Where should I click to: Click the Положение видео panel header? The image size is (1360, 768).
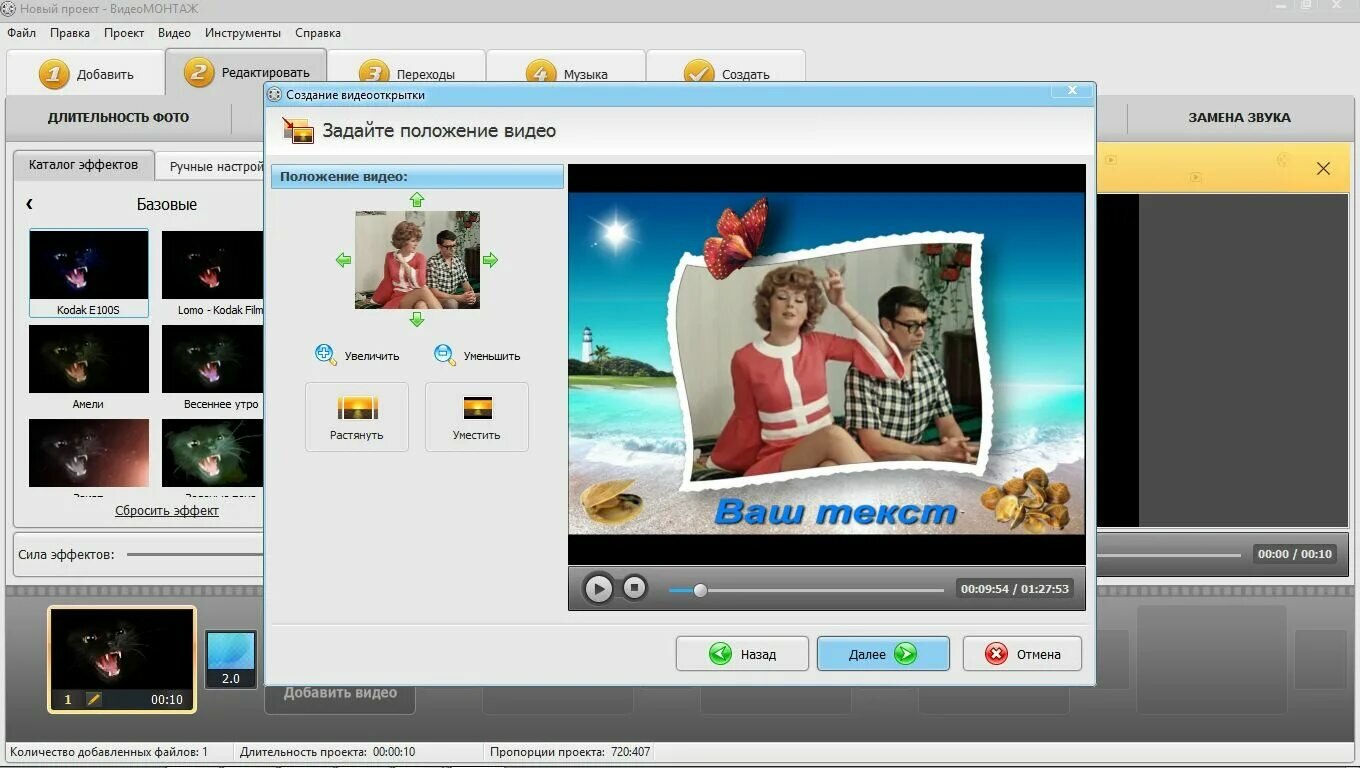[x=417, y=177]
